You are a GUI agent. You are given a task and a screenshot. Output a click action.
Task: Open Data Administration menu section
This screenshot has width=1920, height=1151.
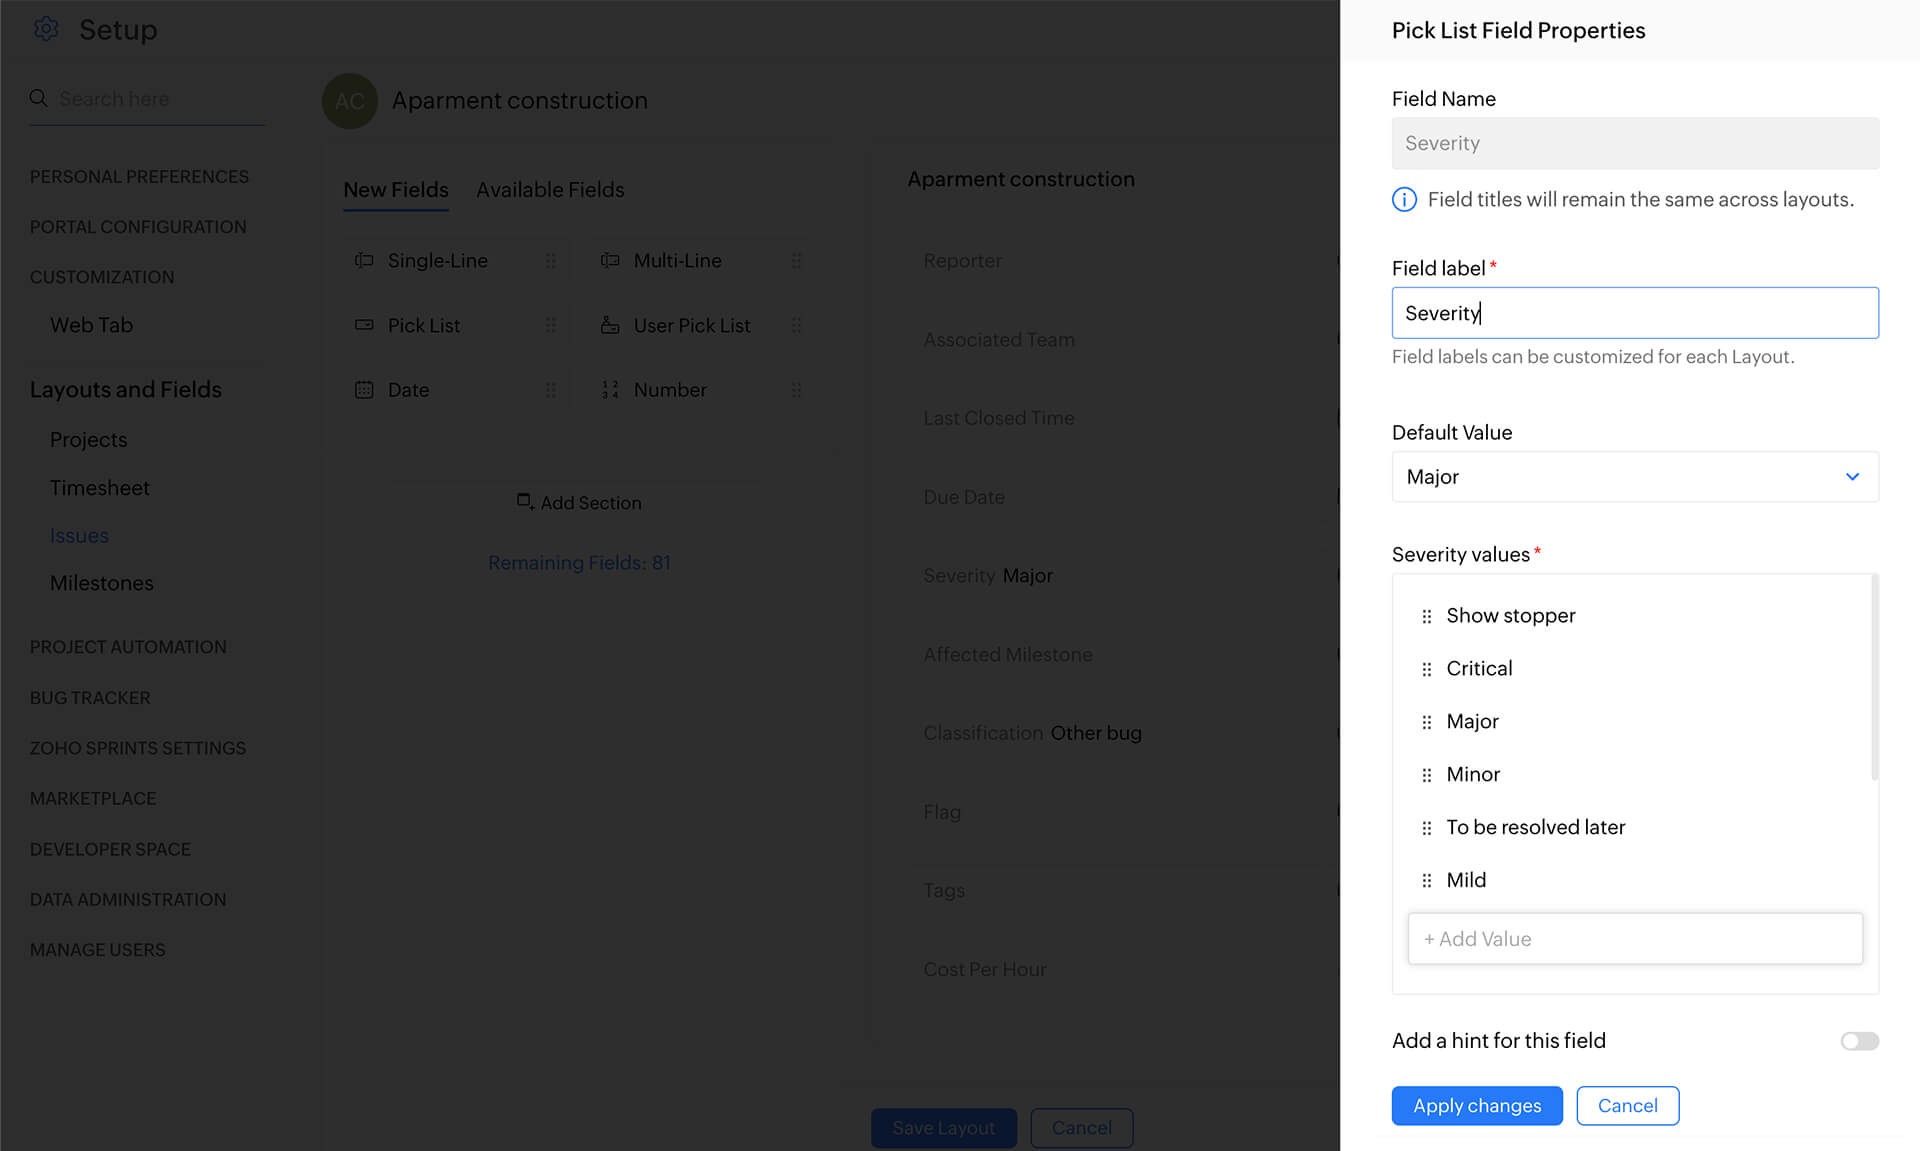pyautogui.click(x=128, y=900)
